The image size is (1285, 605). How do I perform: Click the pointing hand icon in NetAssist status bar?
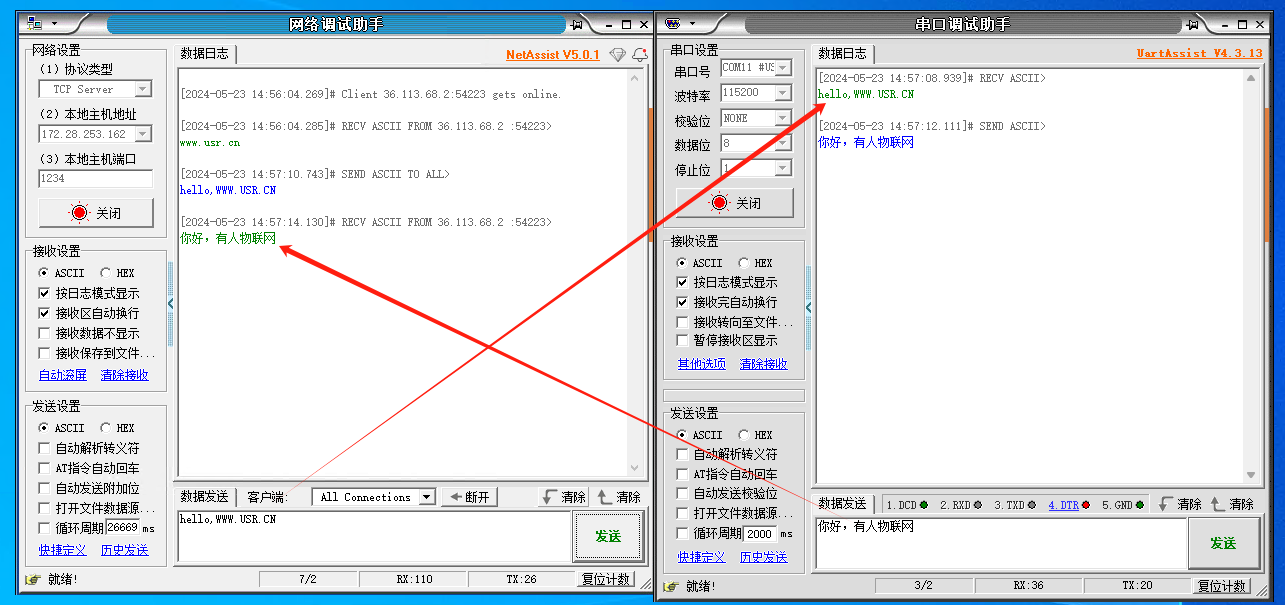(33, 579)
